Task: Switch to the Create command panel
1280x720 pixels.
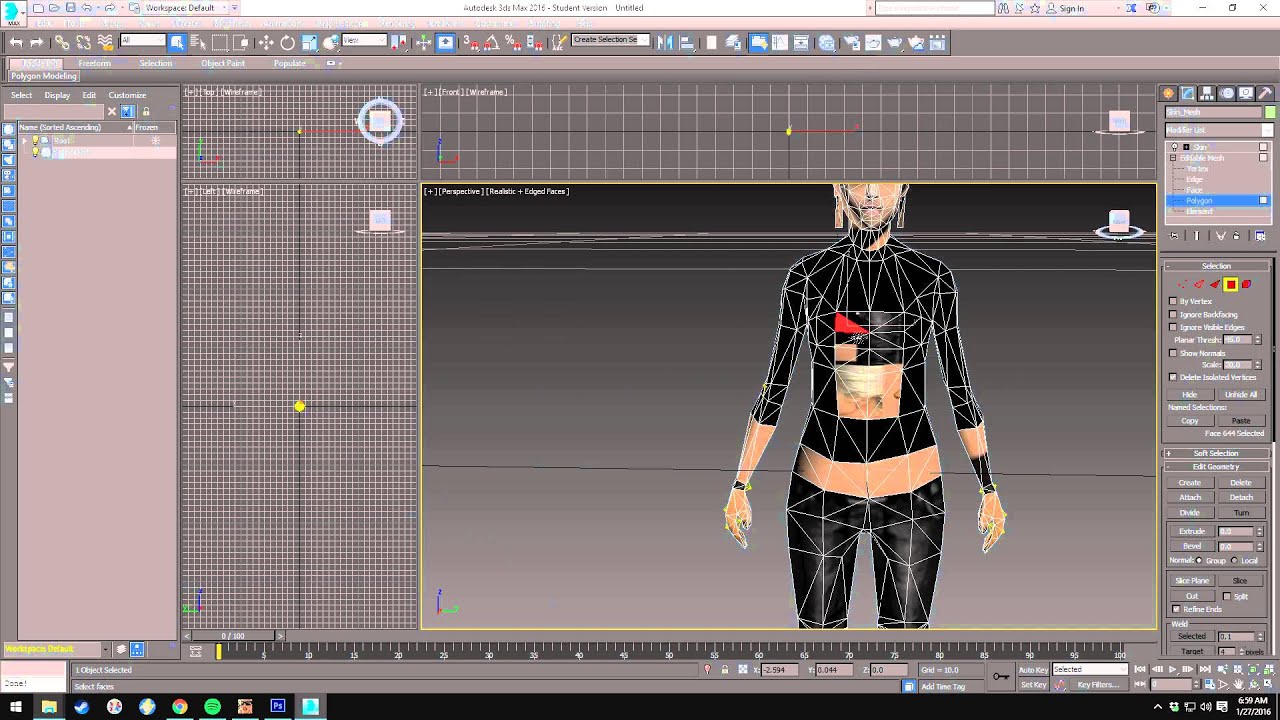Action: pos(1168,93)
